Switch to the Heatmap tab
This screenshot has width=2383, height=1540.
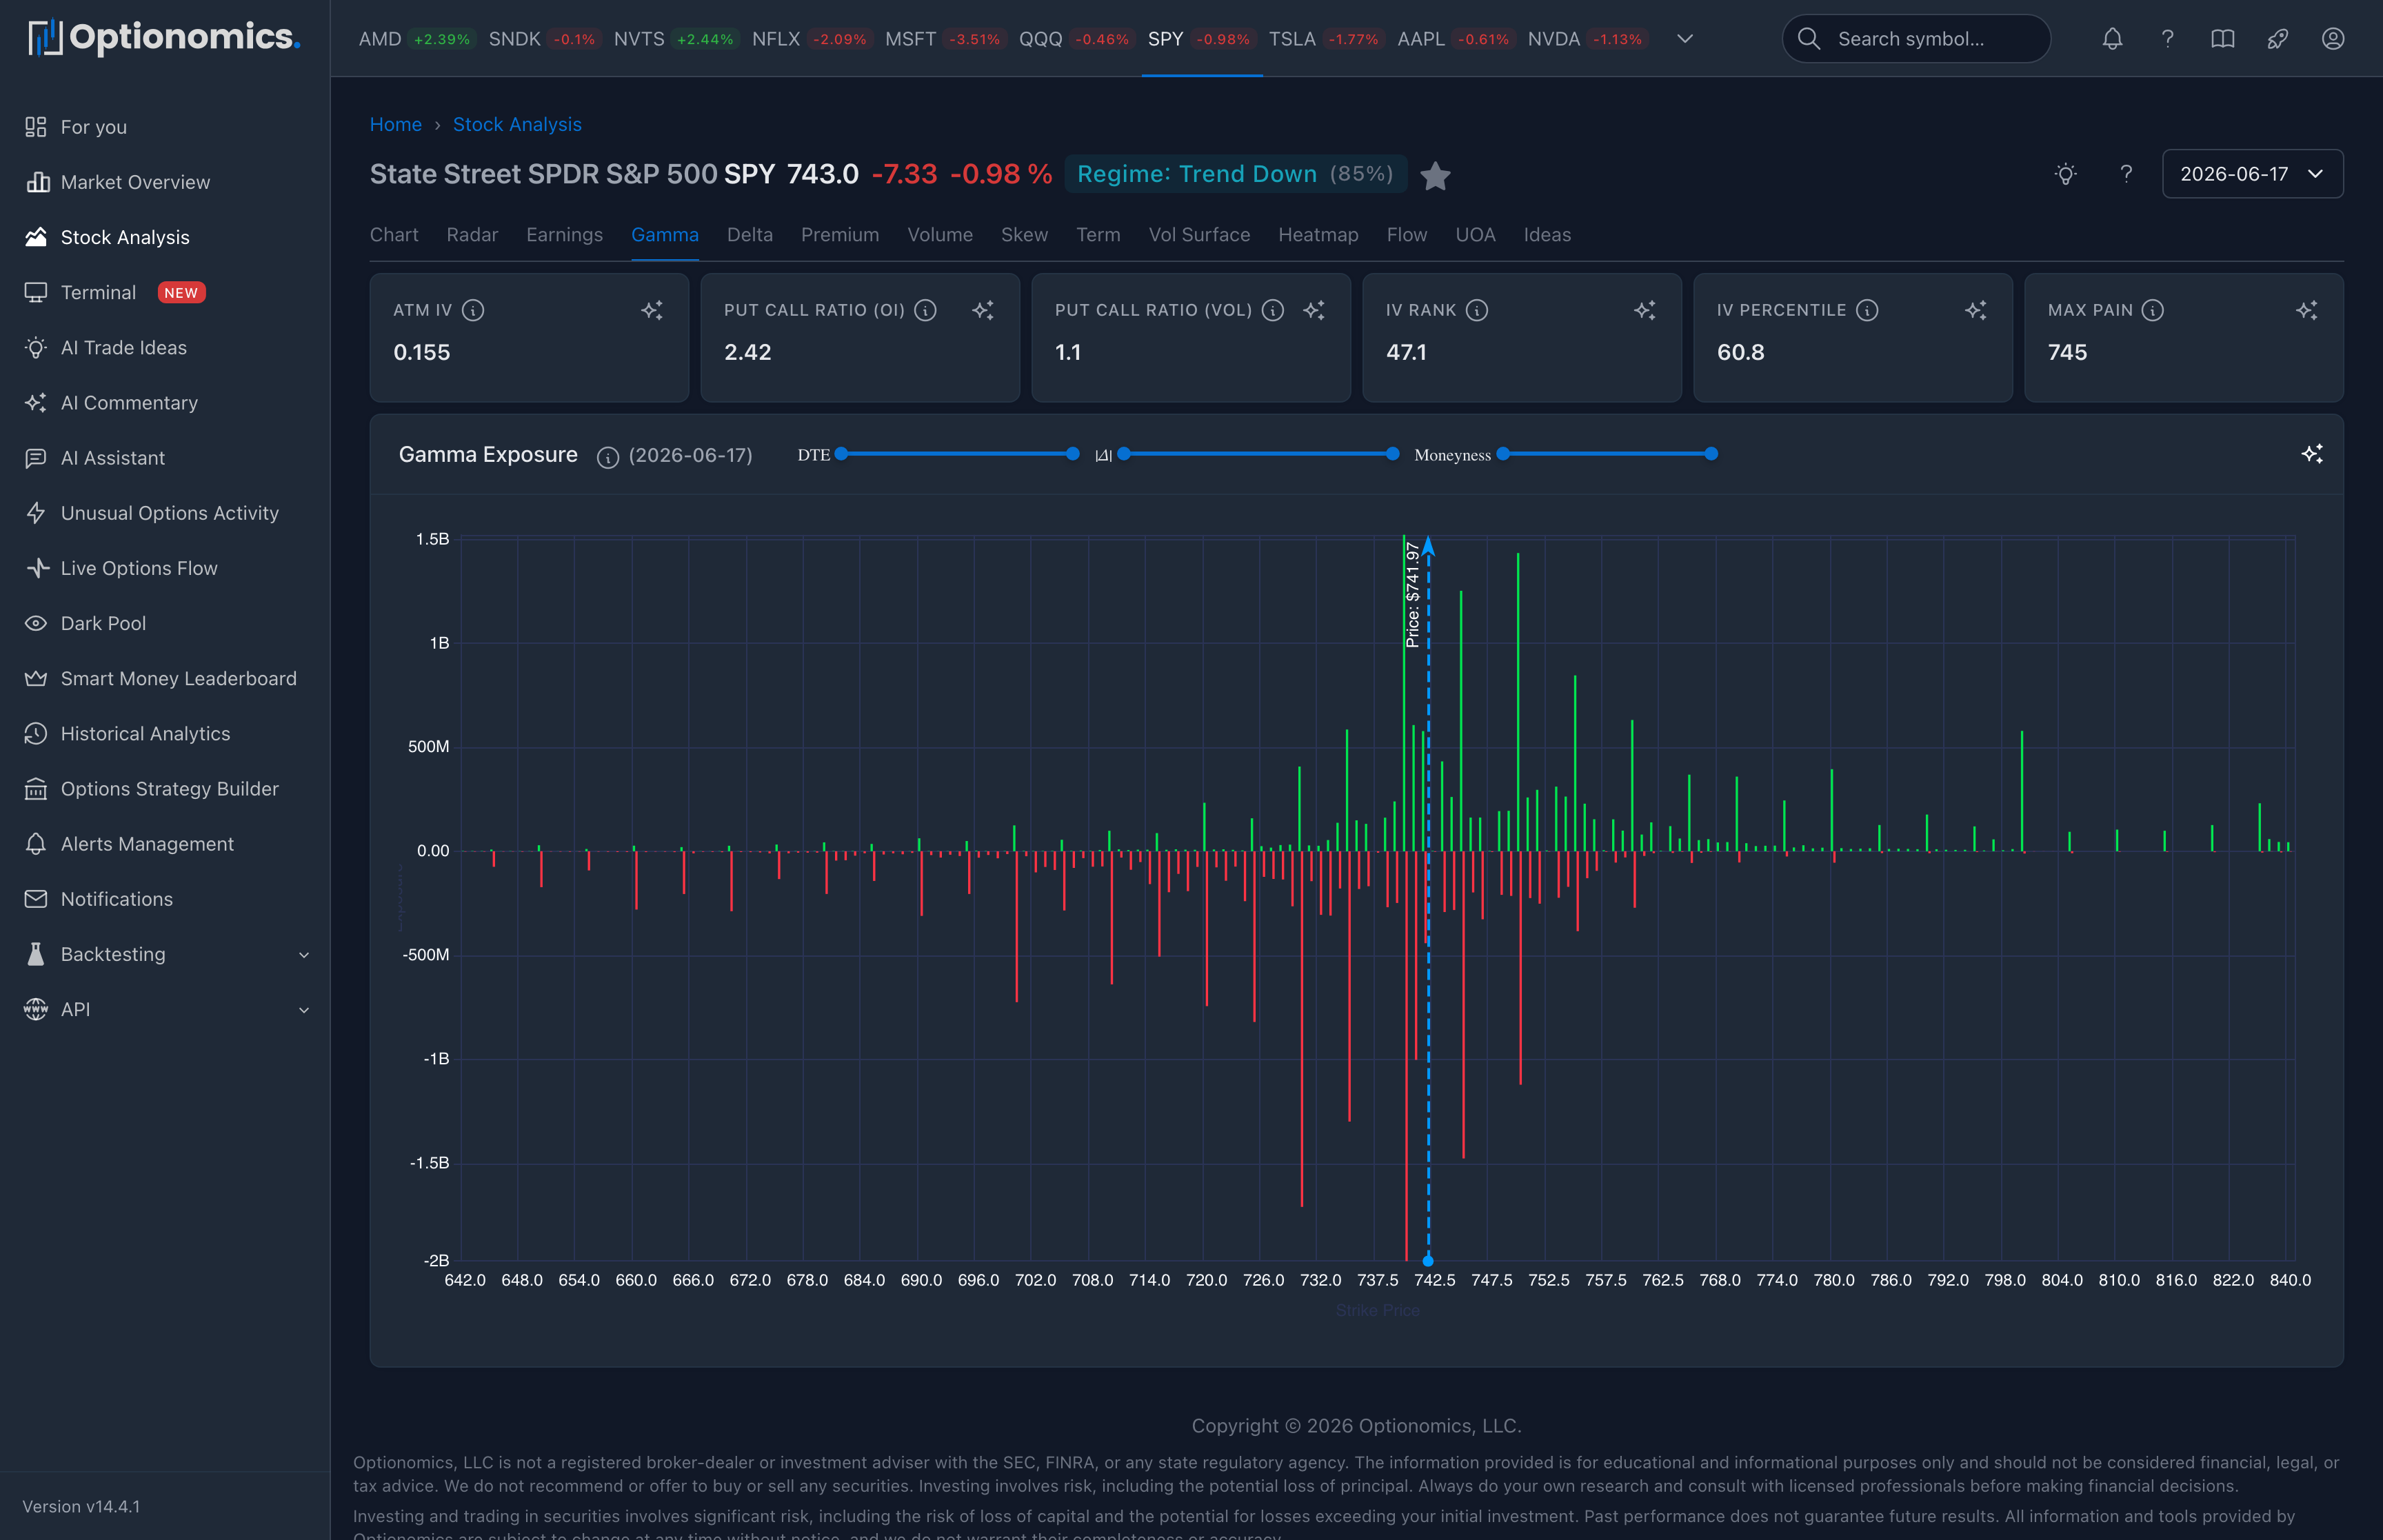pyautogui.click(x=1318, y=235)
